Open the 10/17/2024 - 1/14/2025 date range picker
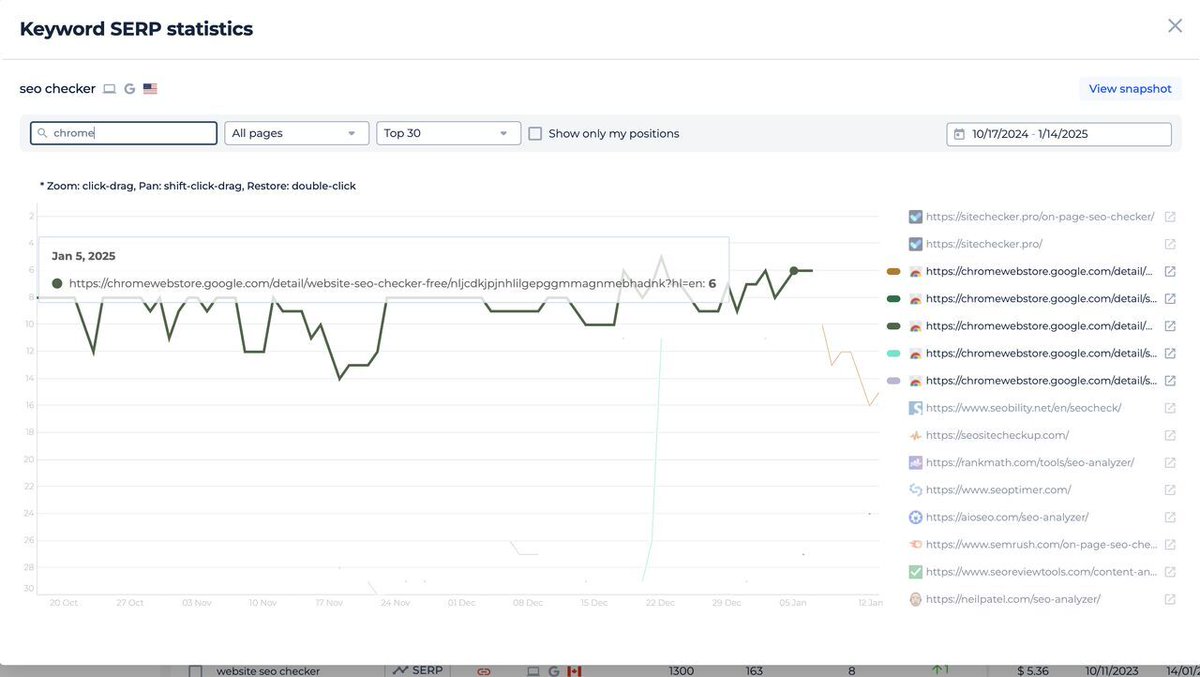Image resolution: width=1200 pixels, height=677 pixels. pyautogui.click(x=1058, y=134)
